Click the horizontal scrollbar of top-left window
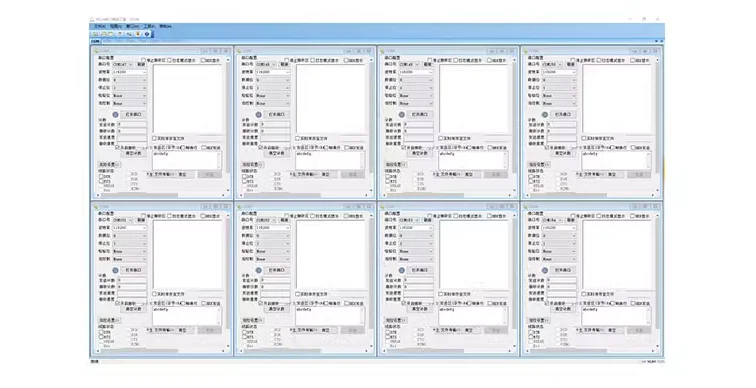The width and height of the screenshot is (756, 388). pos(161,195)
